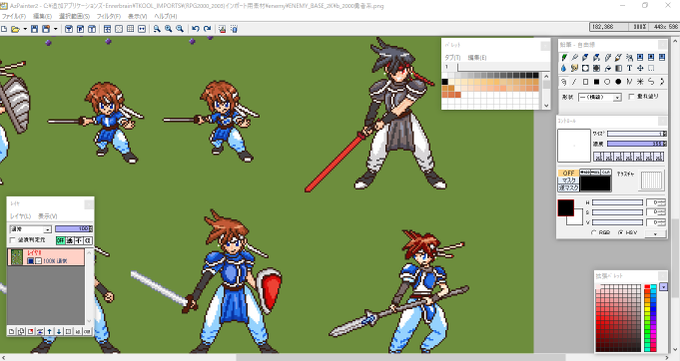The width and height of the screenshot is (680, 361).
Task: Open the レイヤ(L) menu in layer panel
Action: pyautogui.click(x=21, y=216)
